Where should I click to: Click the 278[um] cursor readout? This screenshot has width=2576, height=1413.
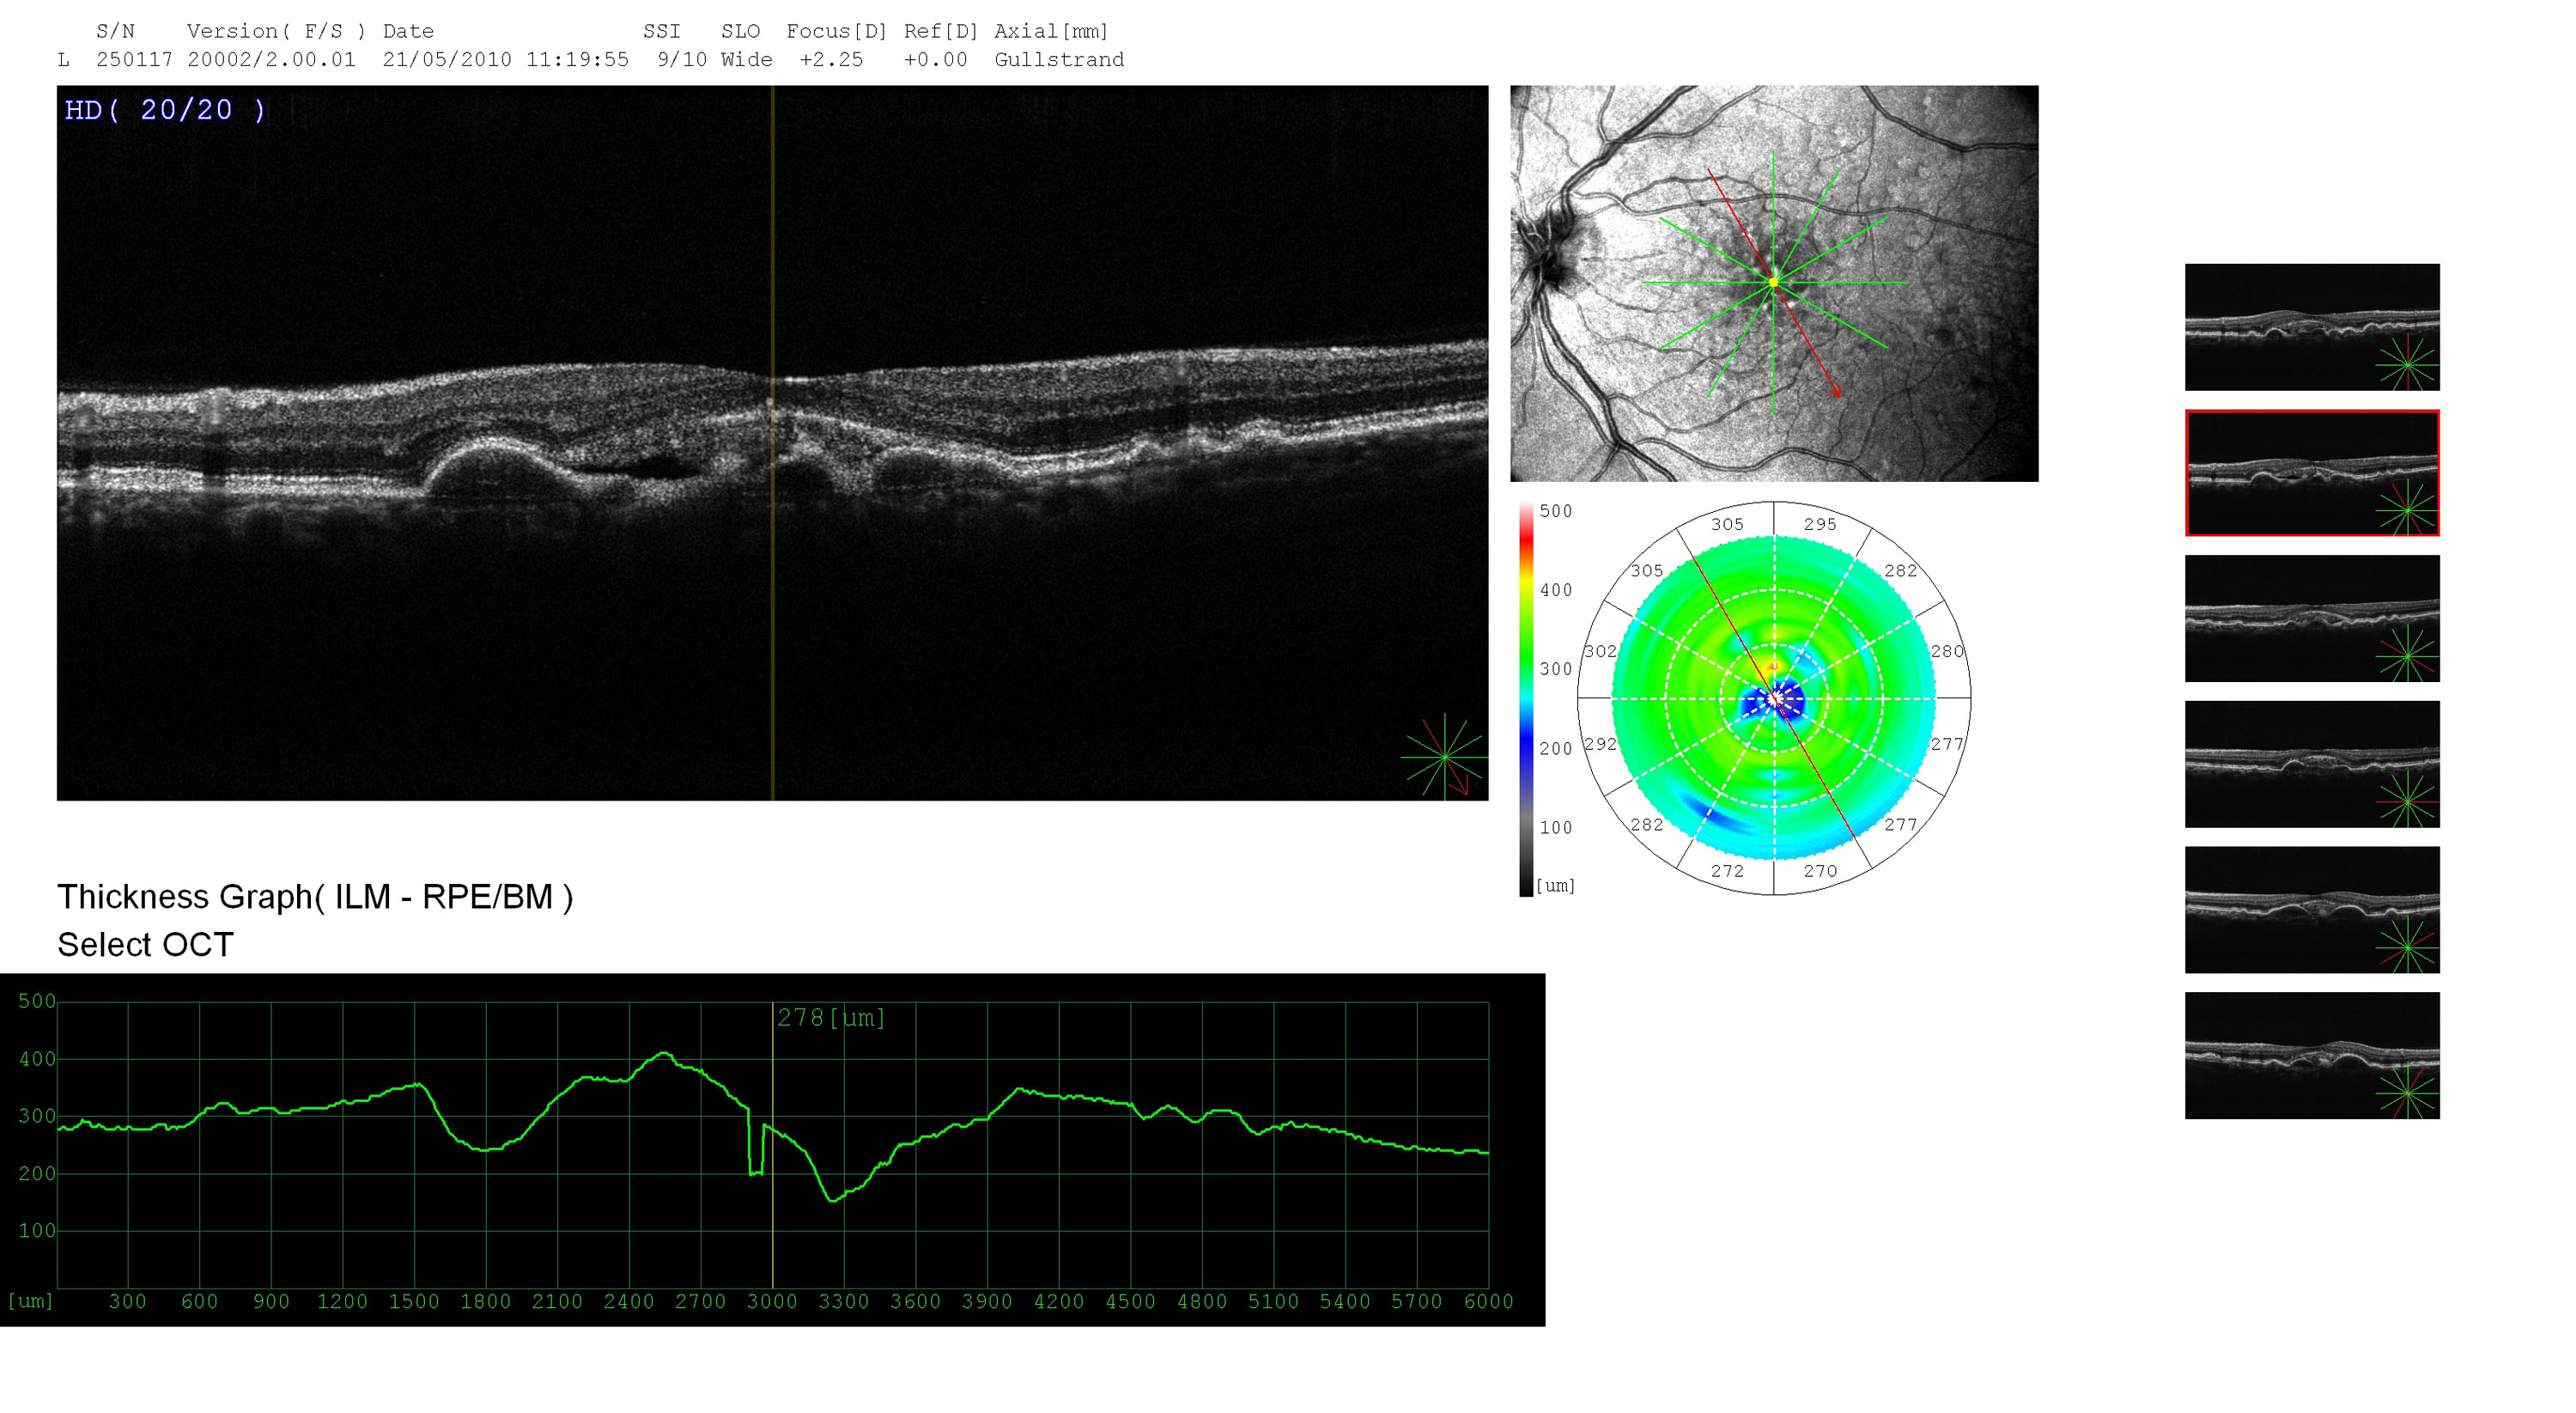[x=831, y=1018]
